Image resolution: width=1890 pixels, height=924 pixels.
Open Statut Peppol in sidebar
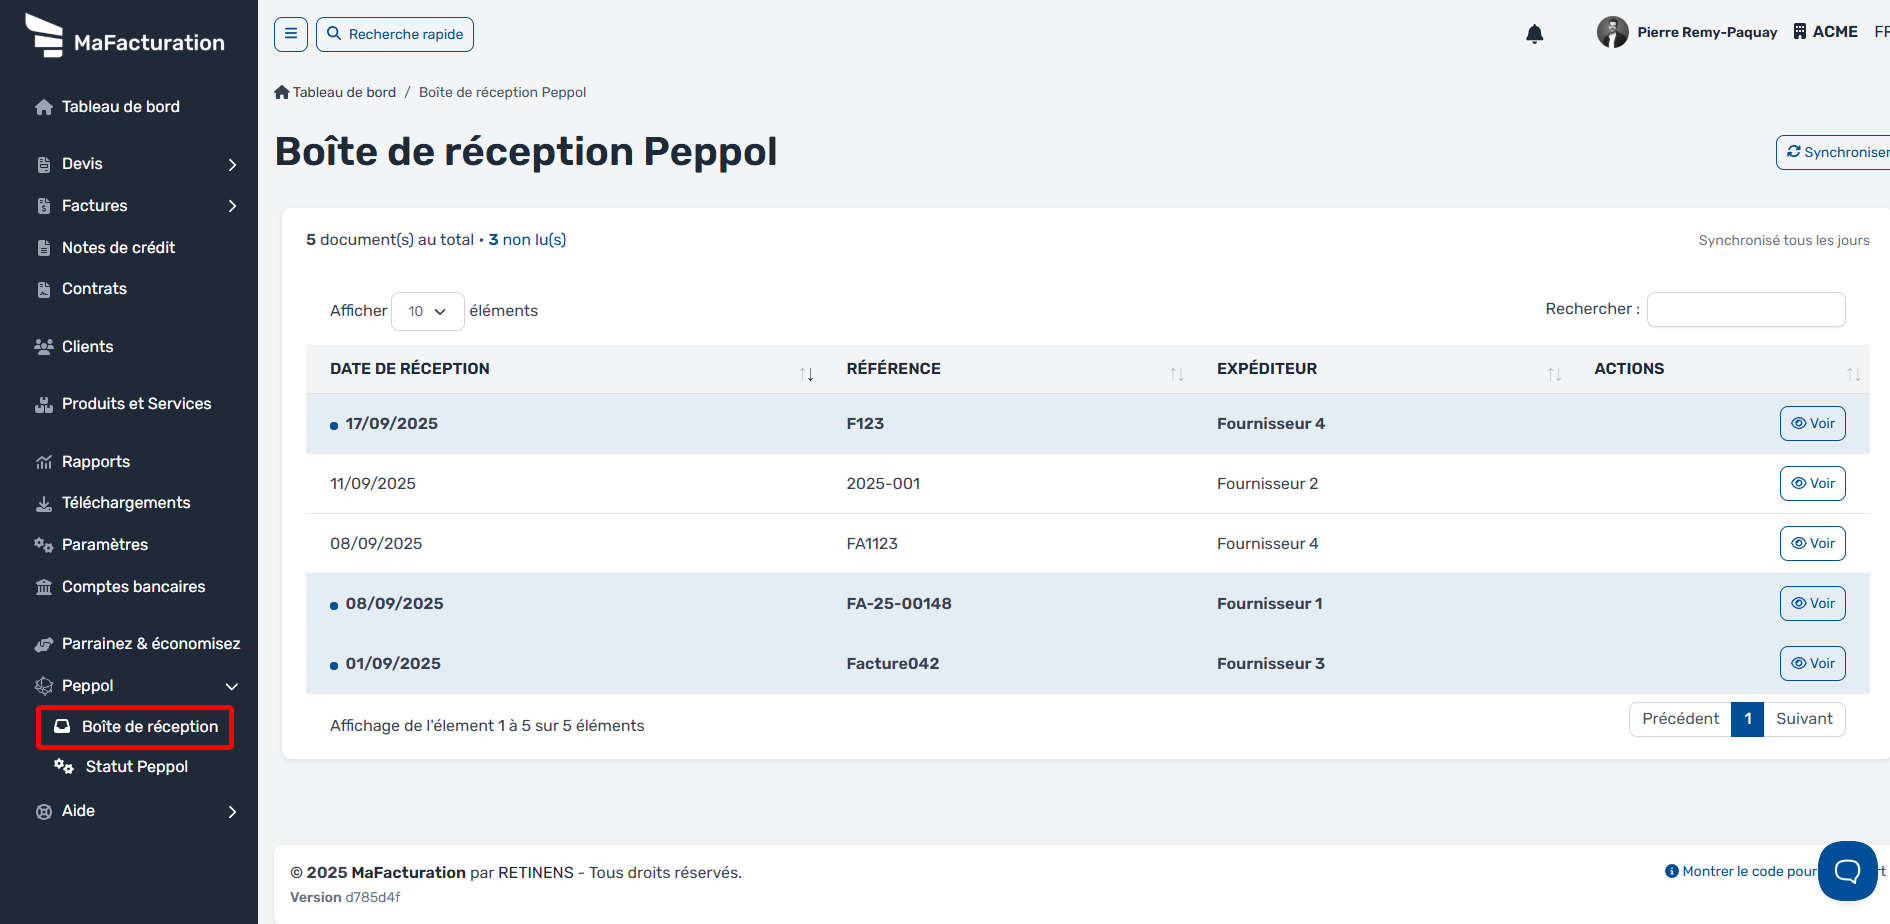coord(136,767)
